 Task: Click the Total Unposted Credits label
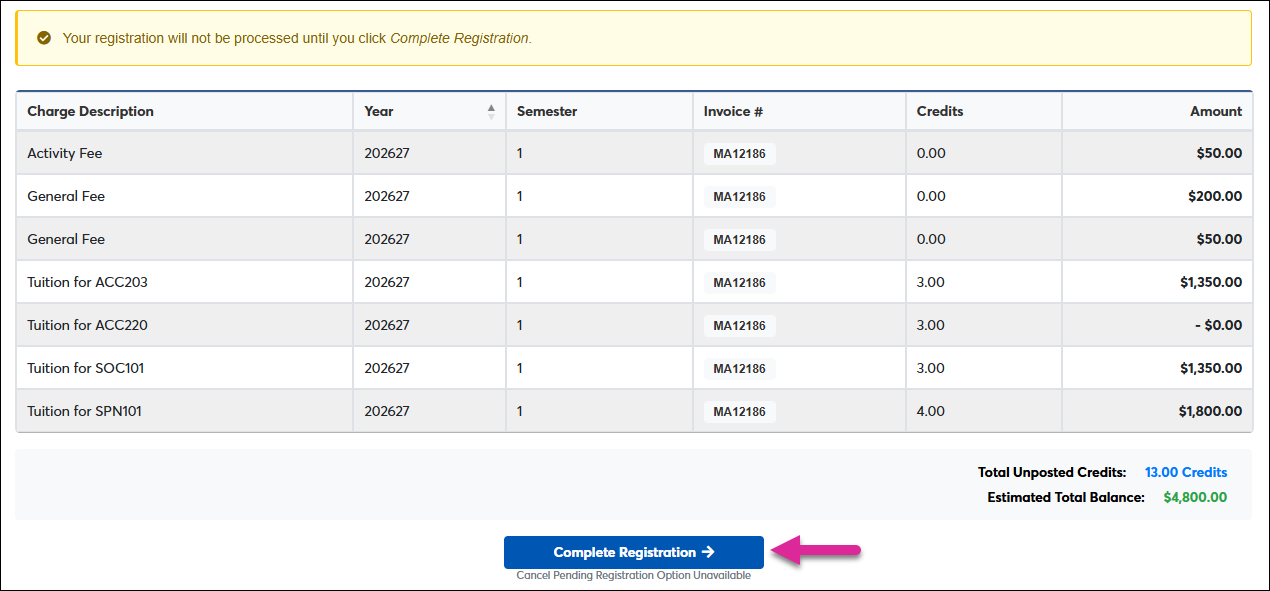(1052, 472)
